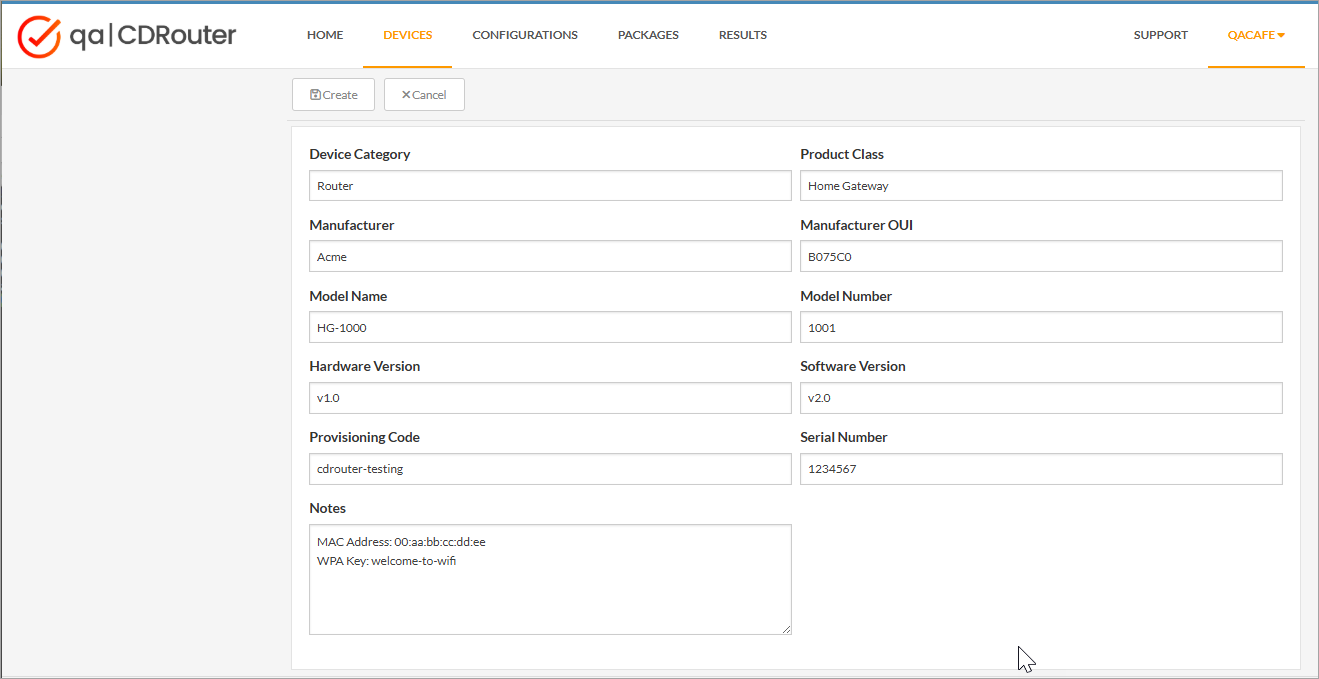1319x679 pixels.
Task: Focus the Hardware Version field
Action: (x=550, y=398)
